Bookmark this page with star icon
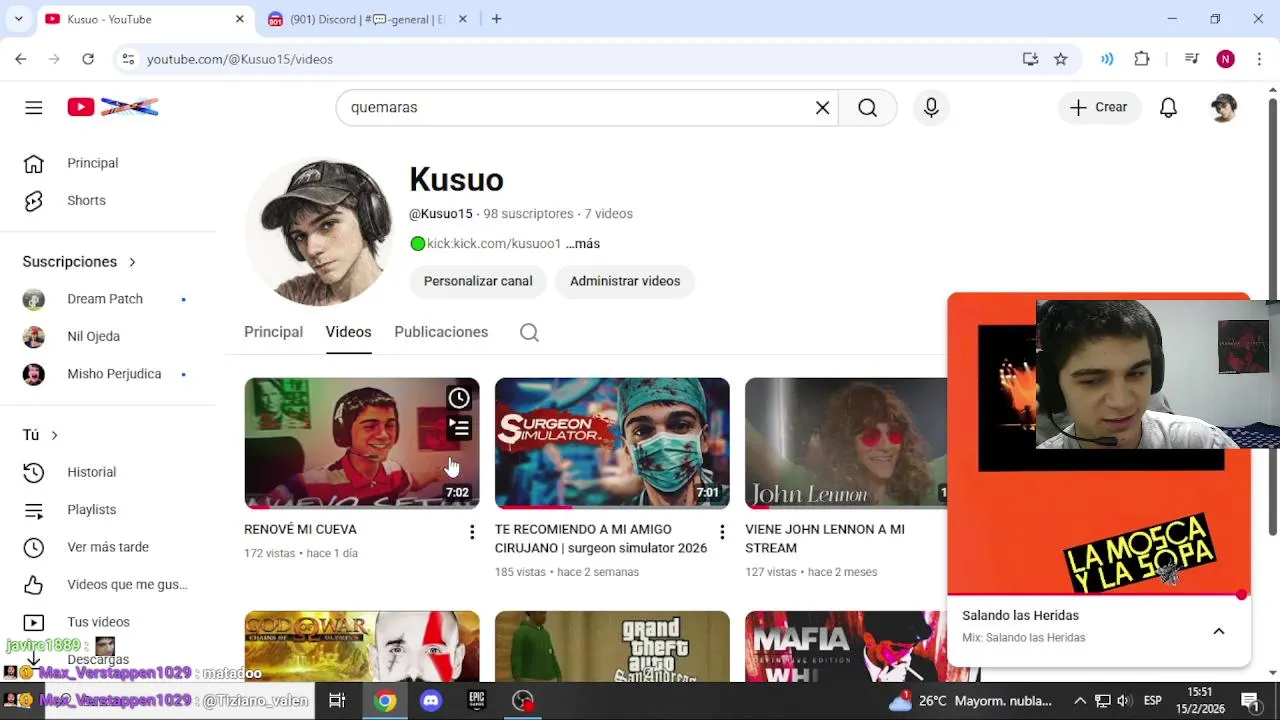Screen dimensions: 1280x720 [1061, 59]
